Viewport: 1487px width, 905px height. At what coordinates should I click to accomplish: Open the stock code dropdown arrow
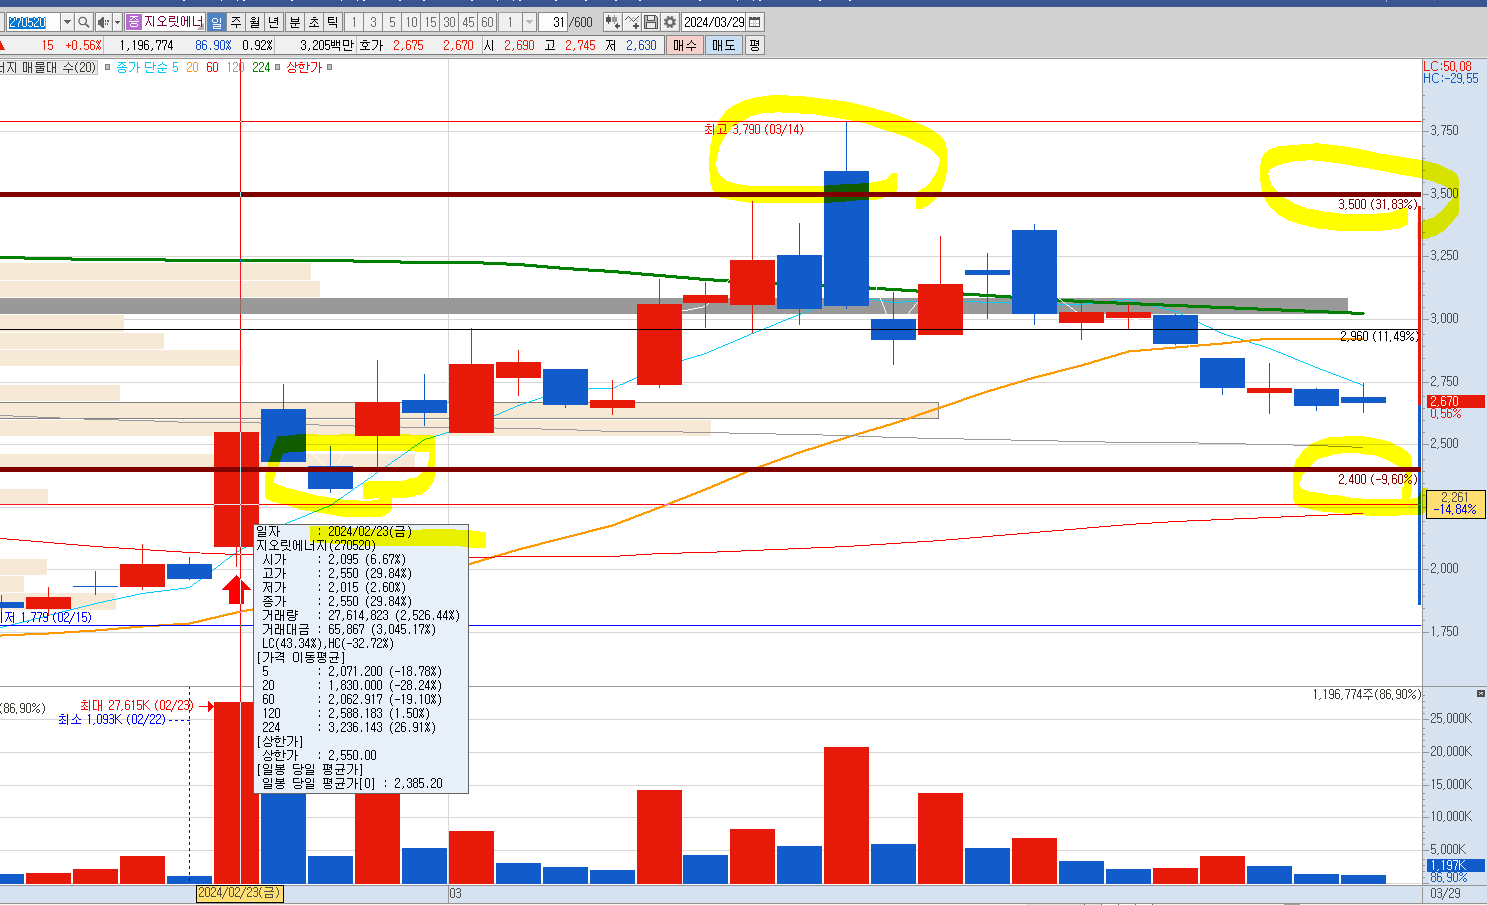pyautogui.click(x=67, y=22)
